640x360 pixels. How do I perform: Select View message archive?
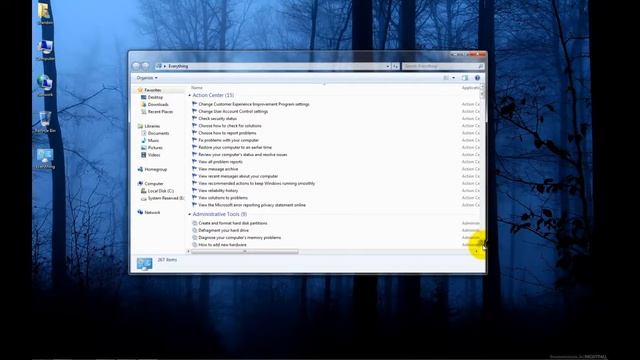click(x=218, y=169)
